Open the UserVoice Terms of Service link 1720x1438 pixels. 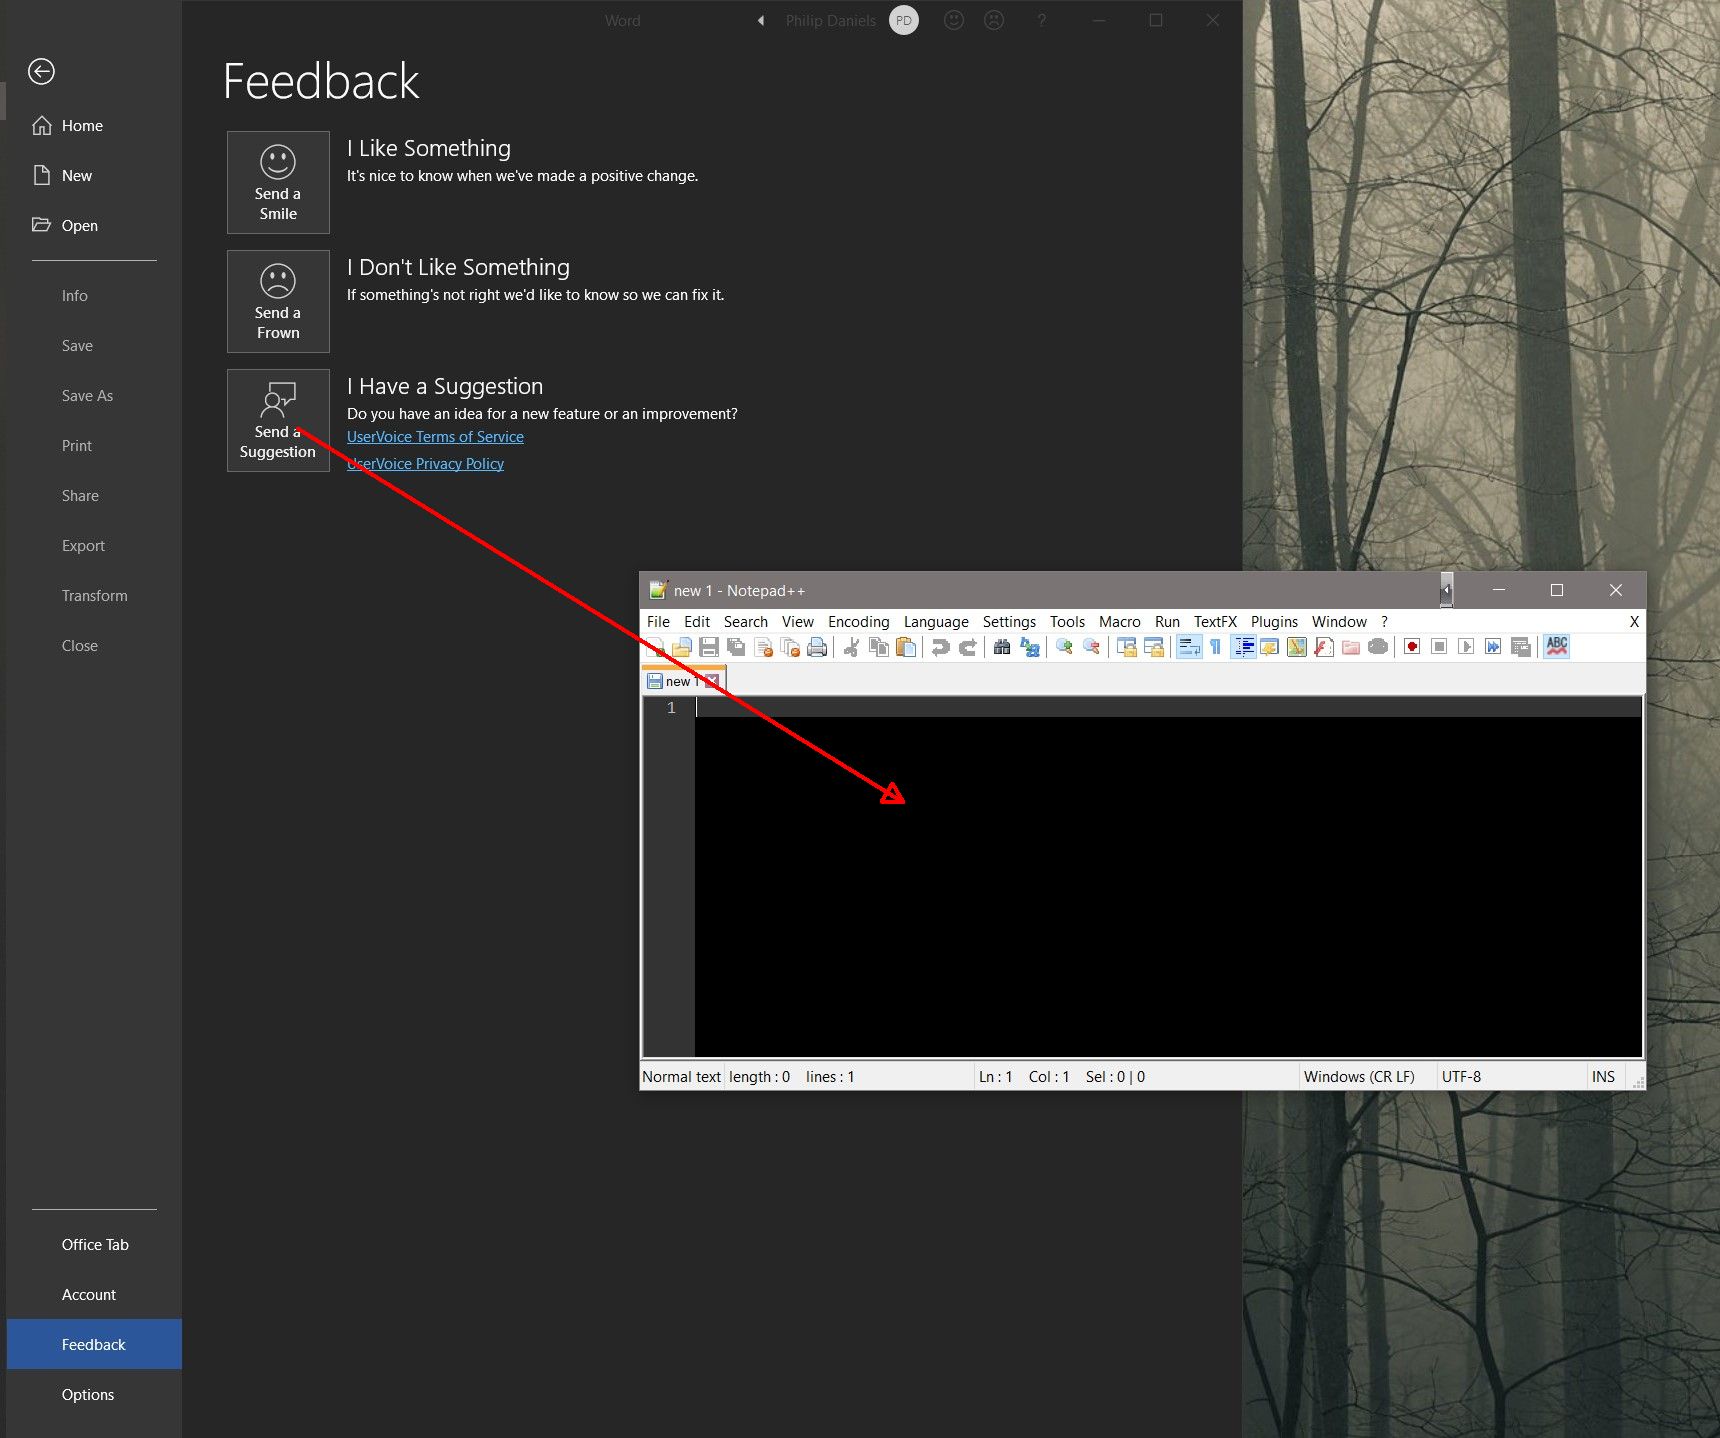point(435,437)
